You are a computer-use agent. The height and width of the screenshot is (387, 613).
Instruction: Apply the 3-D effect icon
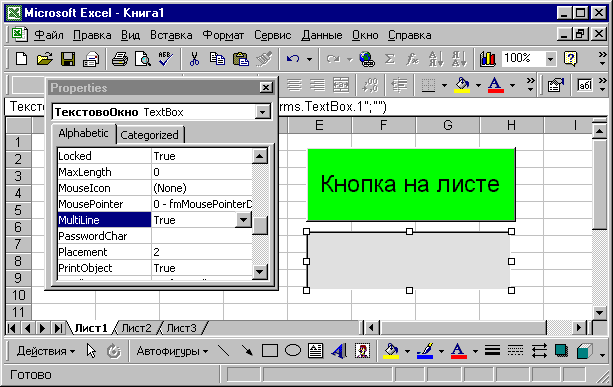point(584,351)
